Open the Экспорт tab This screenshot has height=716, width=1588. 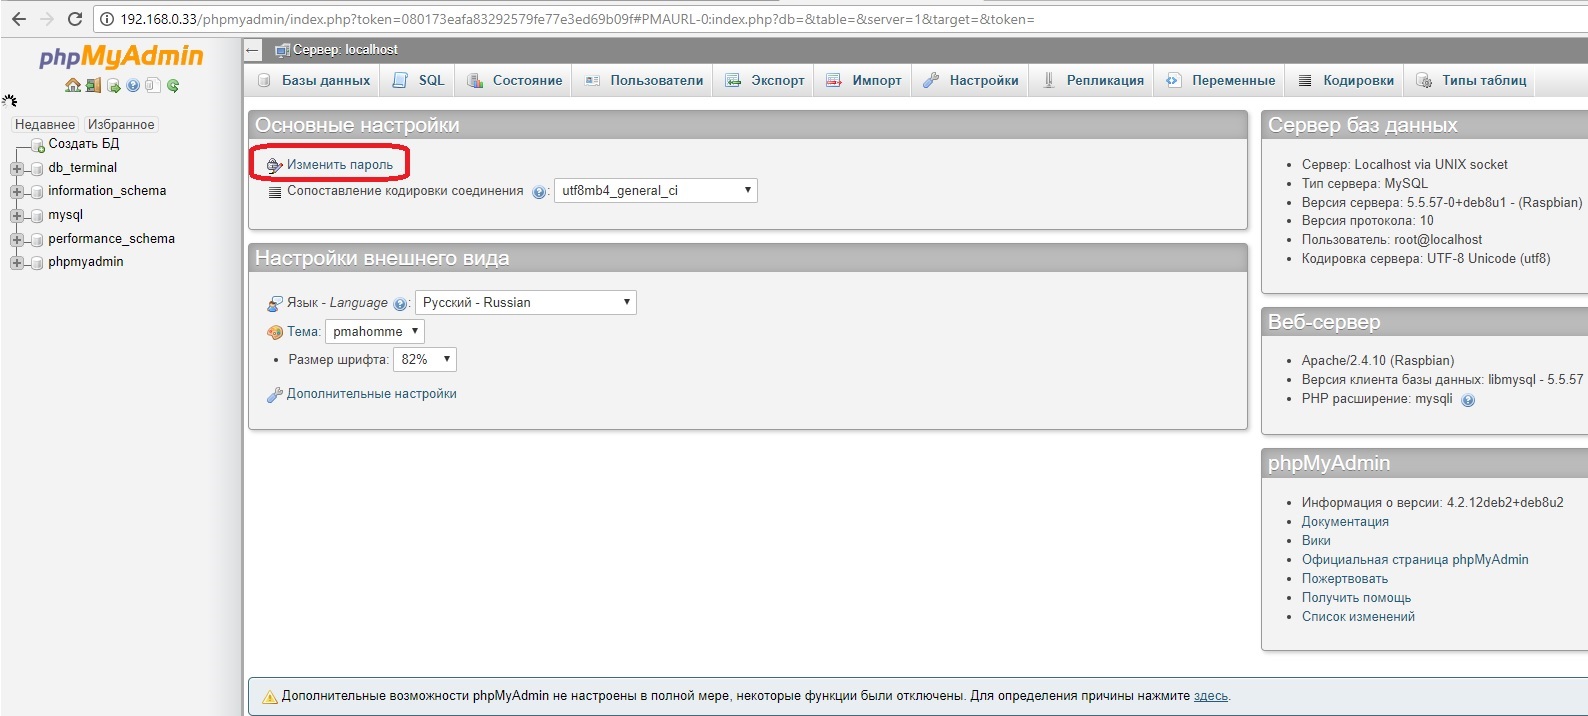click(765, 81)
